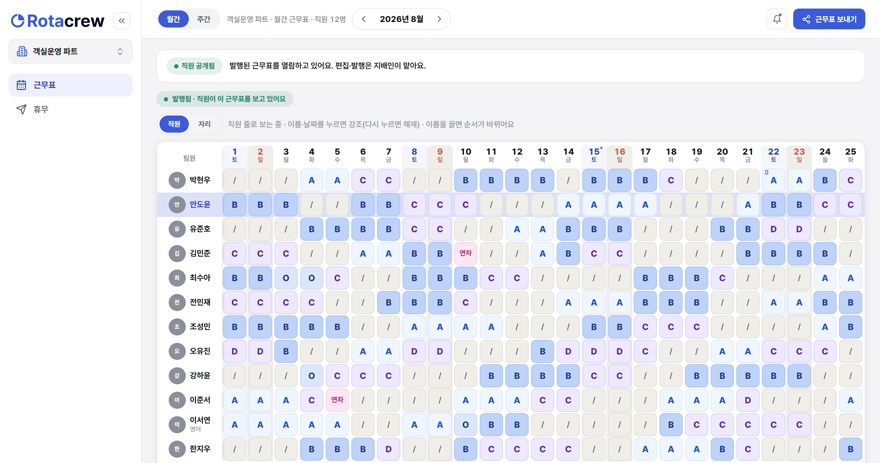Screen dimensions: 880x463
Task: Highlight date column 15 토
Action: point(594,155)
